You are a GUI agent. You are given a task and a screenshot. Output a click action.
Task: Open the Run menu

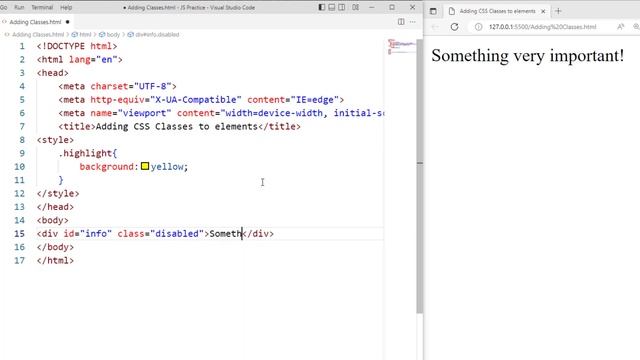tap(19, 7)
